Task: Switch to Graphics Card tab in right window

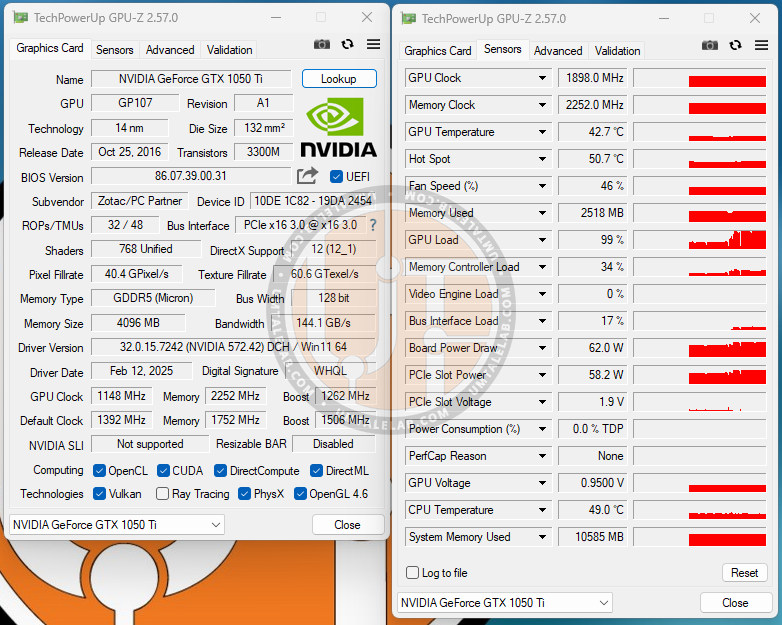Action: pyautogui.click(x=437, y=51)
